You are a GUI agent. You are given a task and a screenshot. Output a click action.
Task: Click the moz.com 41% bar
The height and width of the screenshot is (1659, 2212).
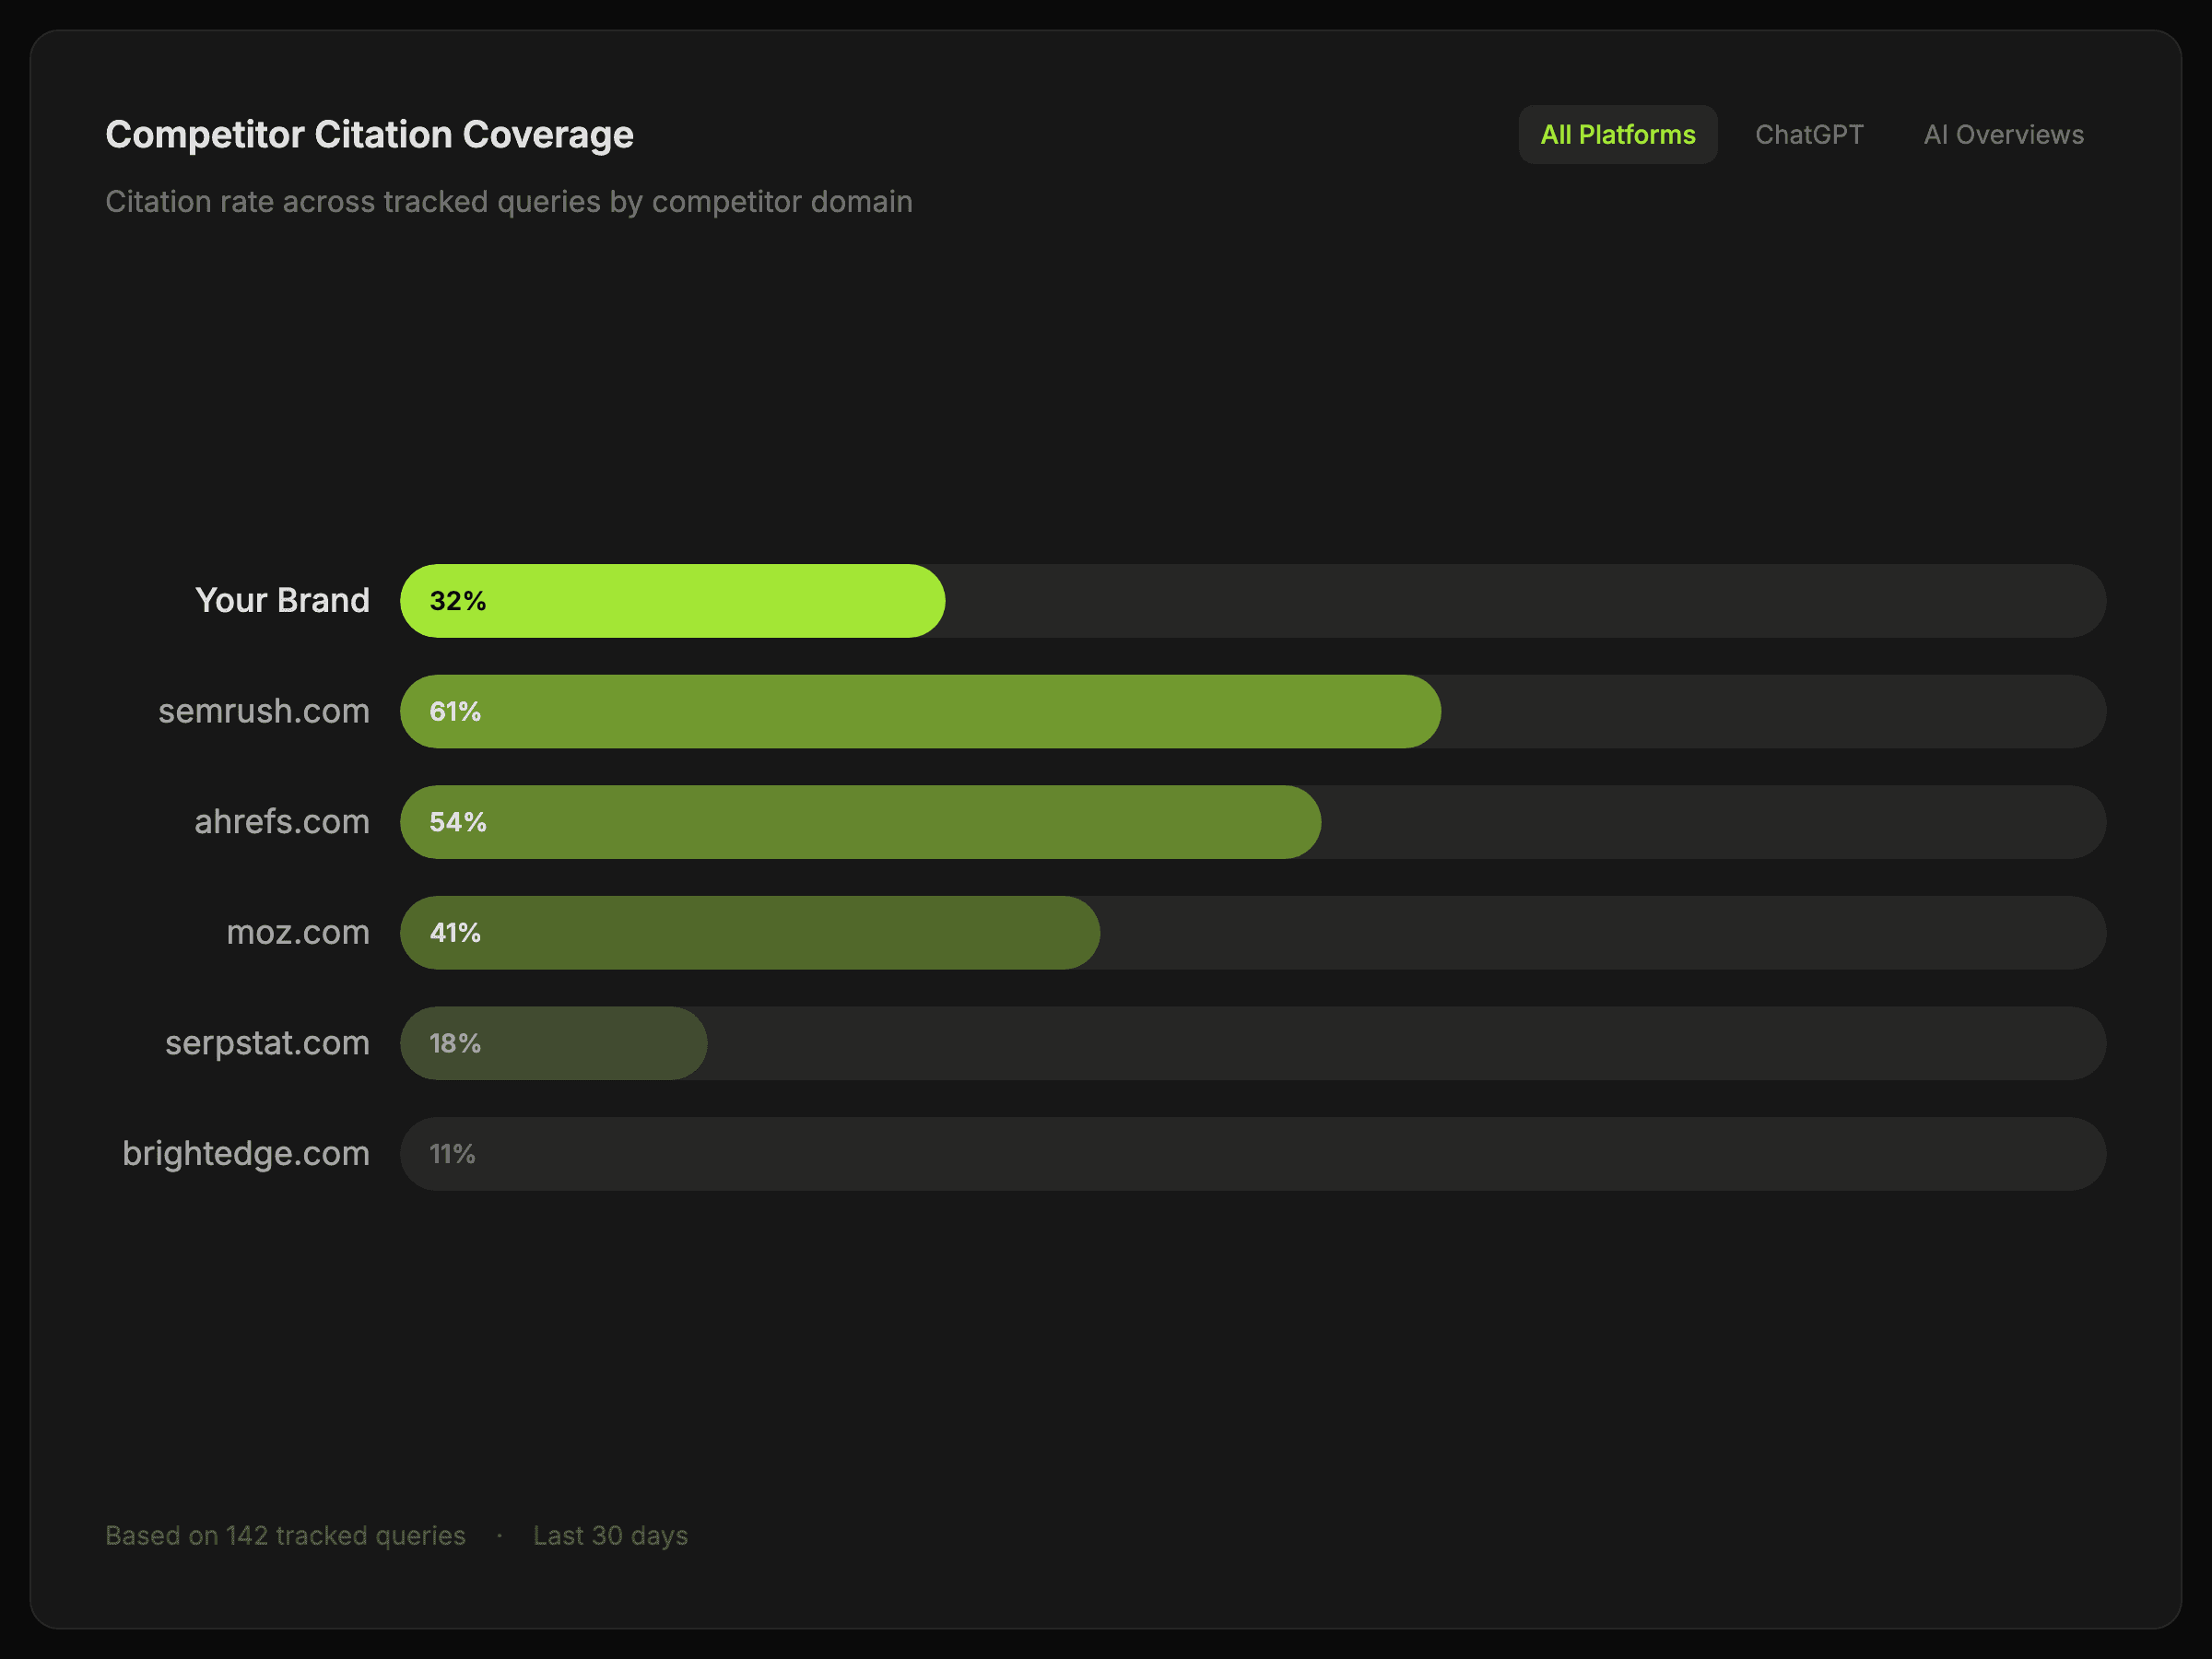(750, 933)
